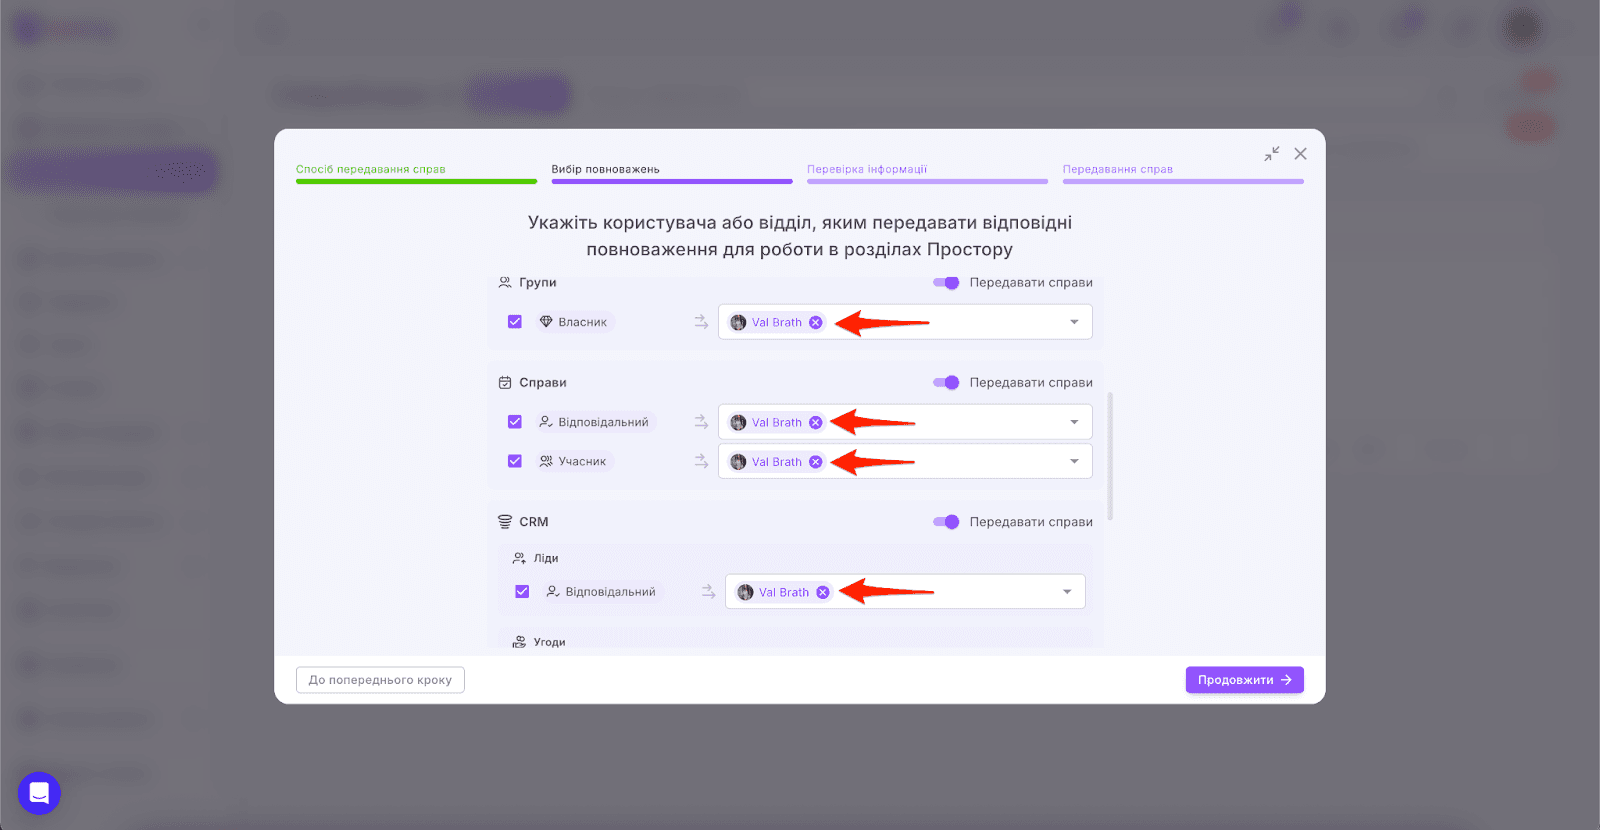The height and width of the screenshot is (830, 1600).
Task: Expand Ліди Відповідальний user dropdown arrow
Action: click(1067, 592)
